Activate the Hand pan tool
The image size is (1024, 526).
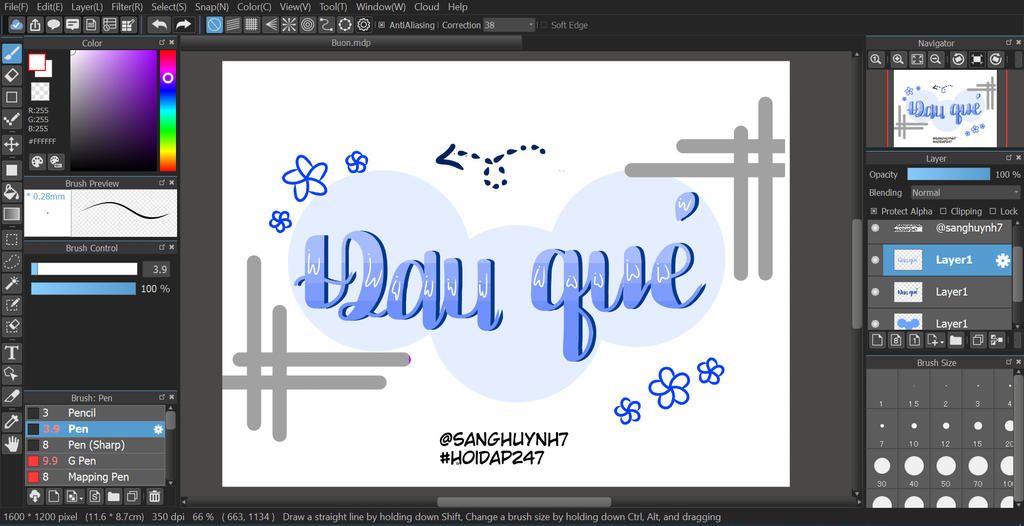click(x=12, y=444)
